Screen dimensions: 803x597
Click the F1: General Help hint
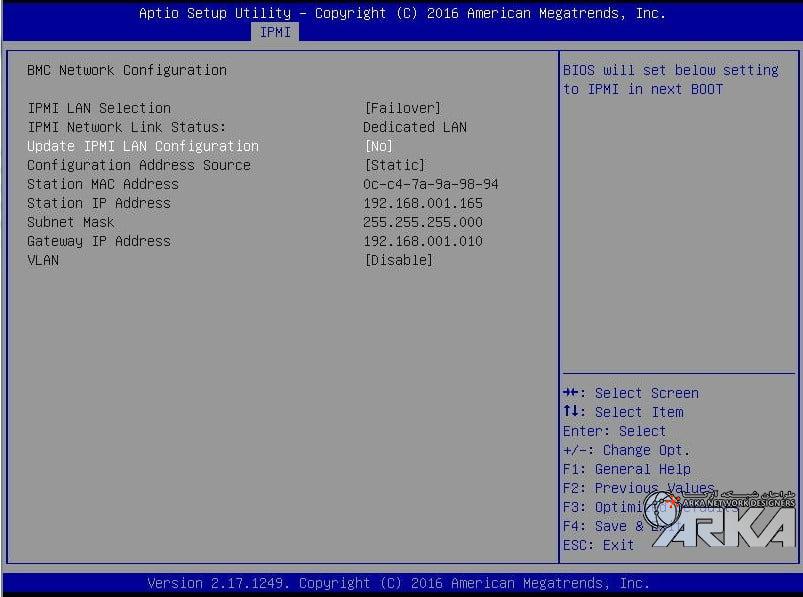tap(626, 469)
